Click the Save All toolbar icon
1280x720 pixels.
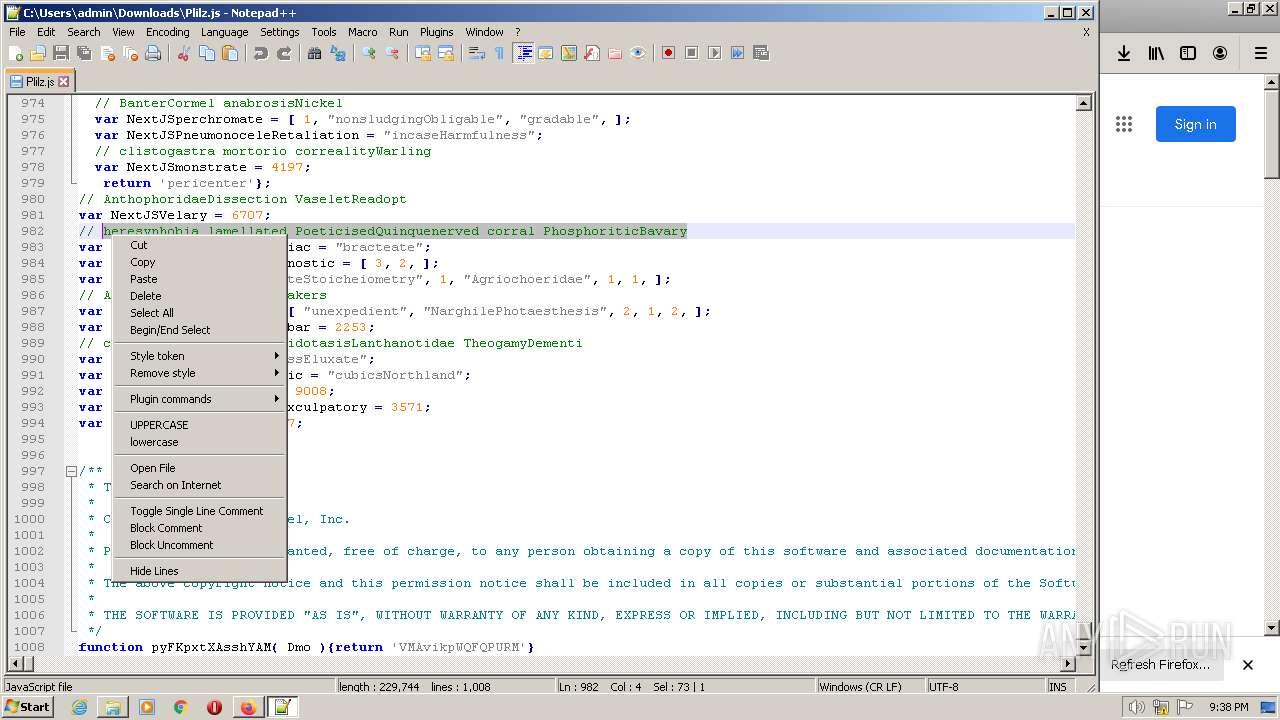click(x=84, y=53)
